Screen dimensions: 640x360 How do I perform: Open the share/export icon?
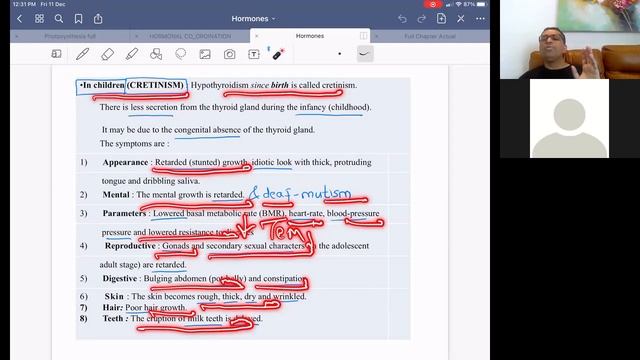[98, 19]
